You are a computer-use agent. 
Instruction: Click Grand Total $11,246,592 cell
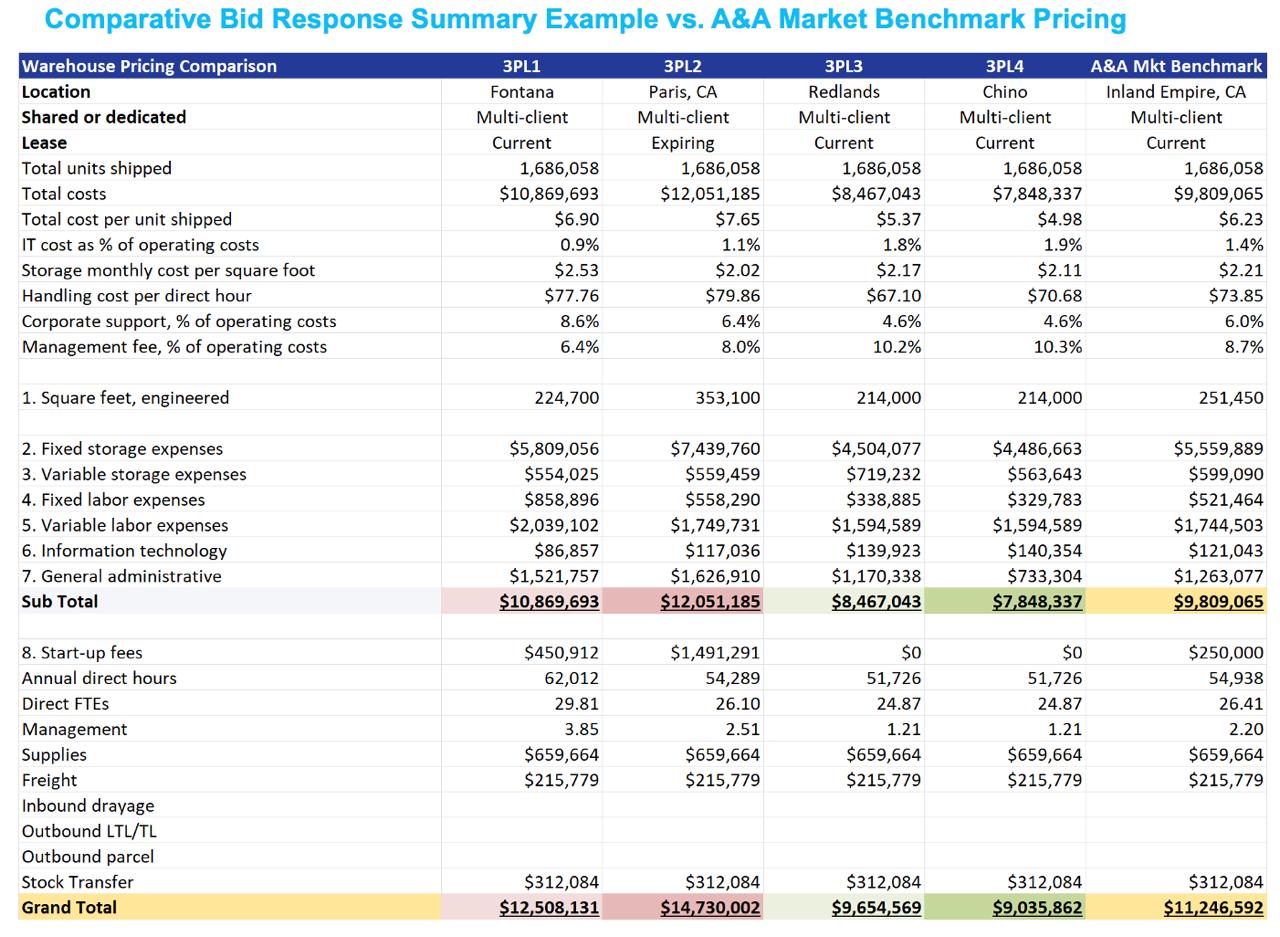pyautogui.click(x=1176, y=907)
